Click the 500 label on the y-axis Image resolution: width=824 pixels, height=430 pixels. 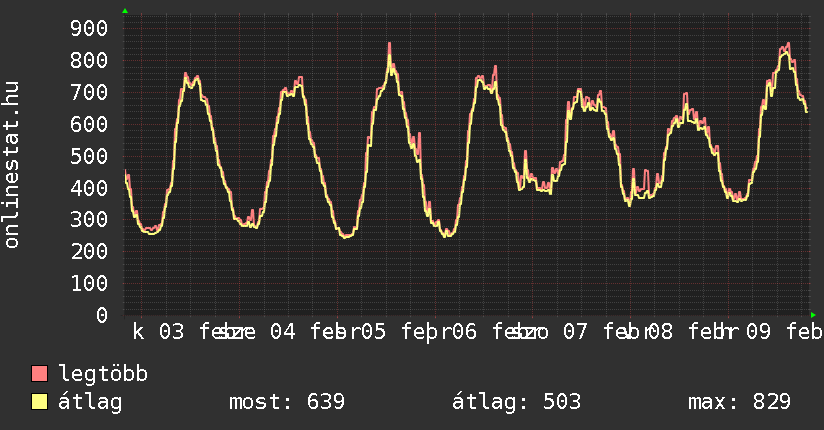90,156
